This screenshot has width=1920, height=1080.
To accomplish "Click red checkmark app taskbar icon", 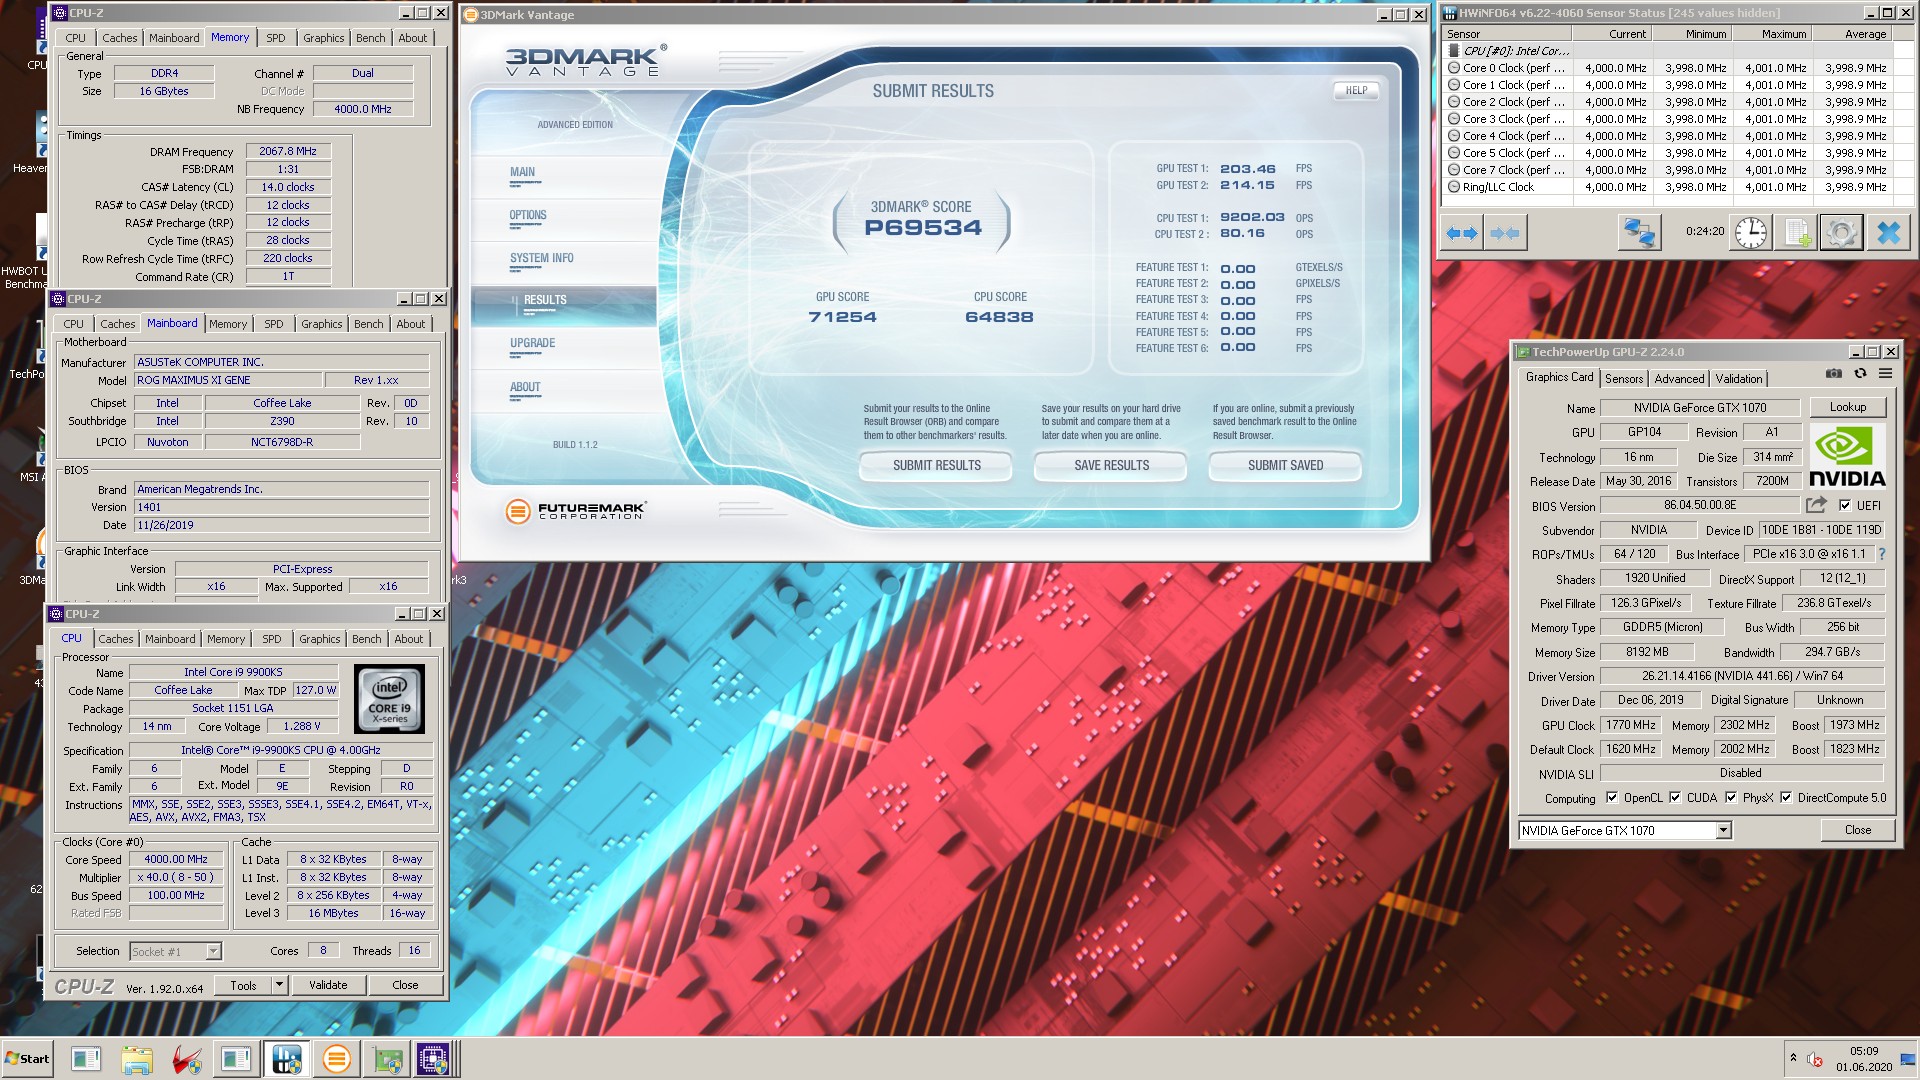I will [186, 1059].
